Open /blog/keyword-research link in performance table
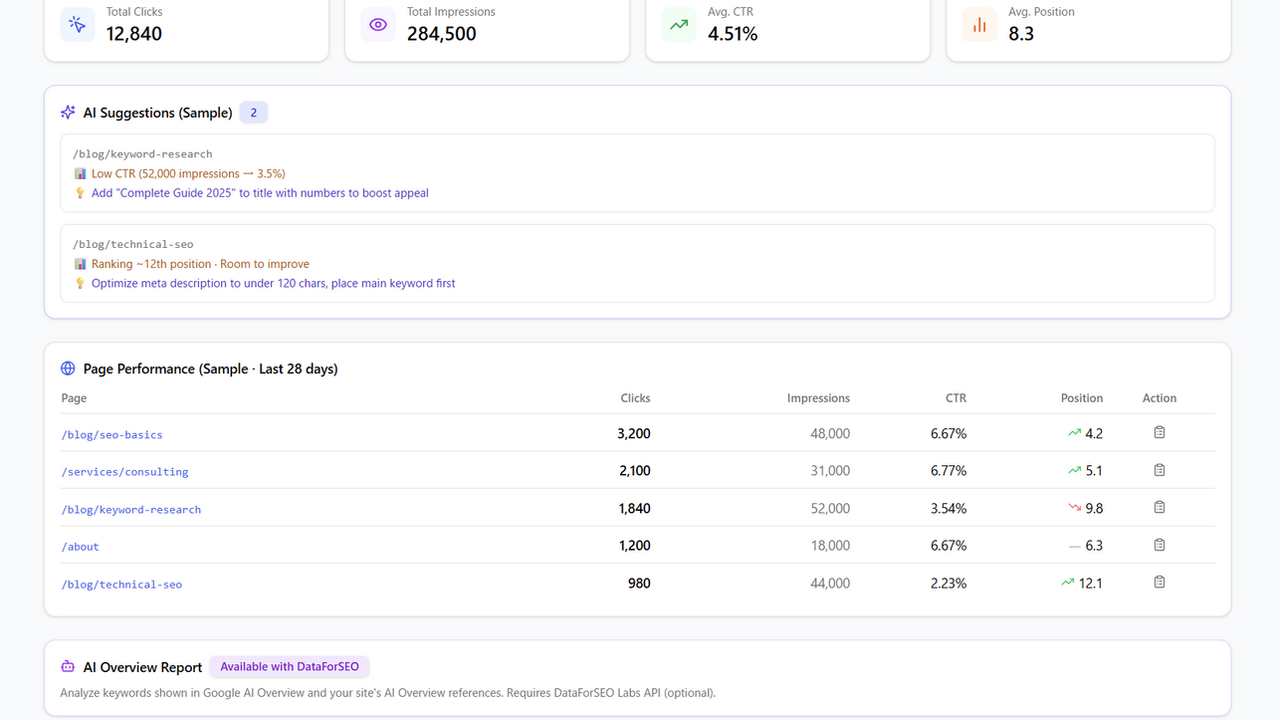The height and width of the screenshot is (720, 1280). pyautogui.click(x=131, y=510)
